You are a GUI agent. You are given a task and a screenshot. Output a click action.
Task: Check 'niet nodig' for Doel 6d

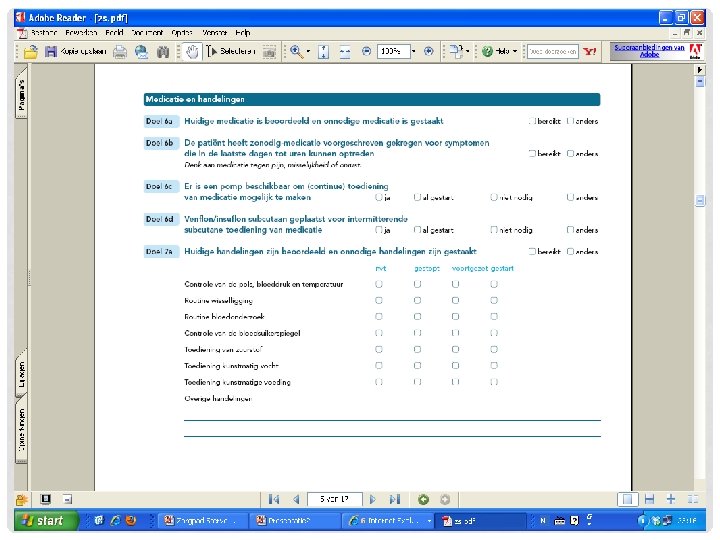click(x=494, y=230)
